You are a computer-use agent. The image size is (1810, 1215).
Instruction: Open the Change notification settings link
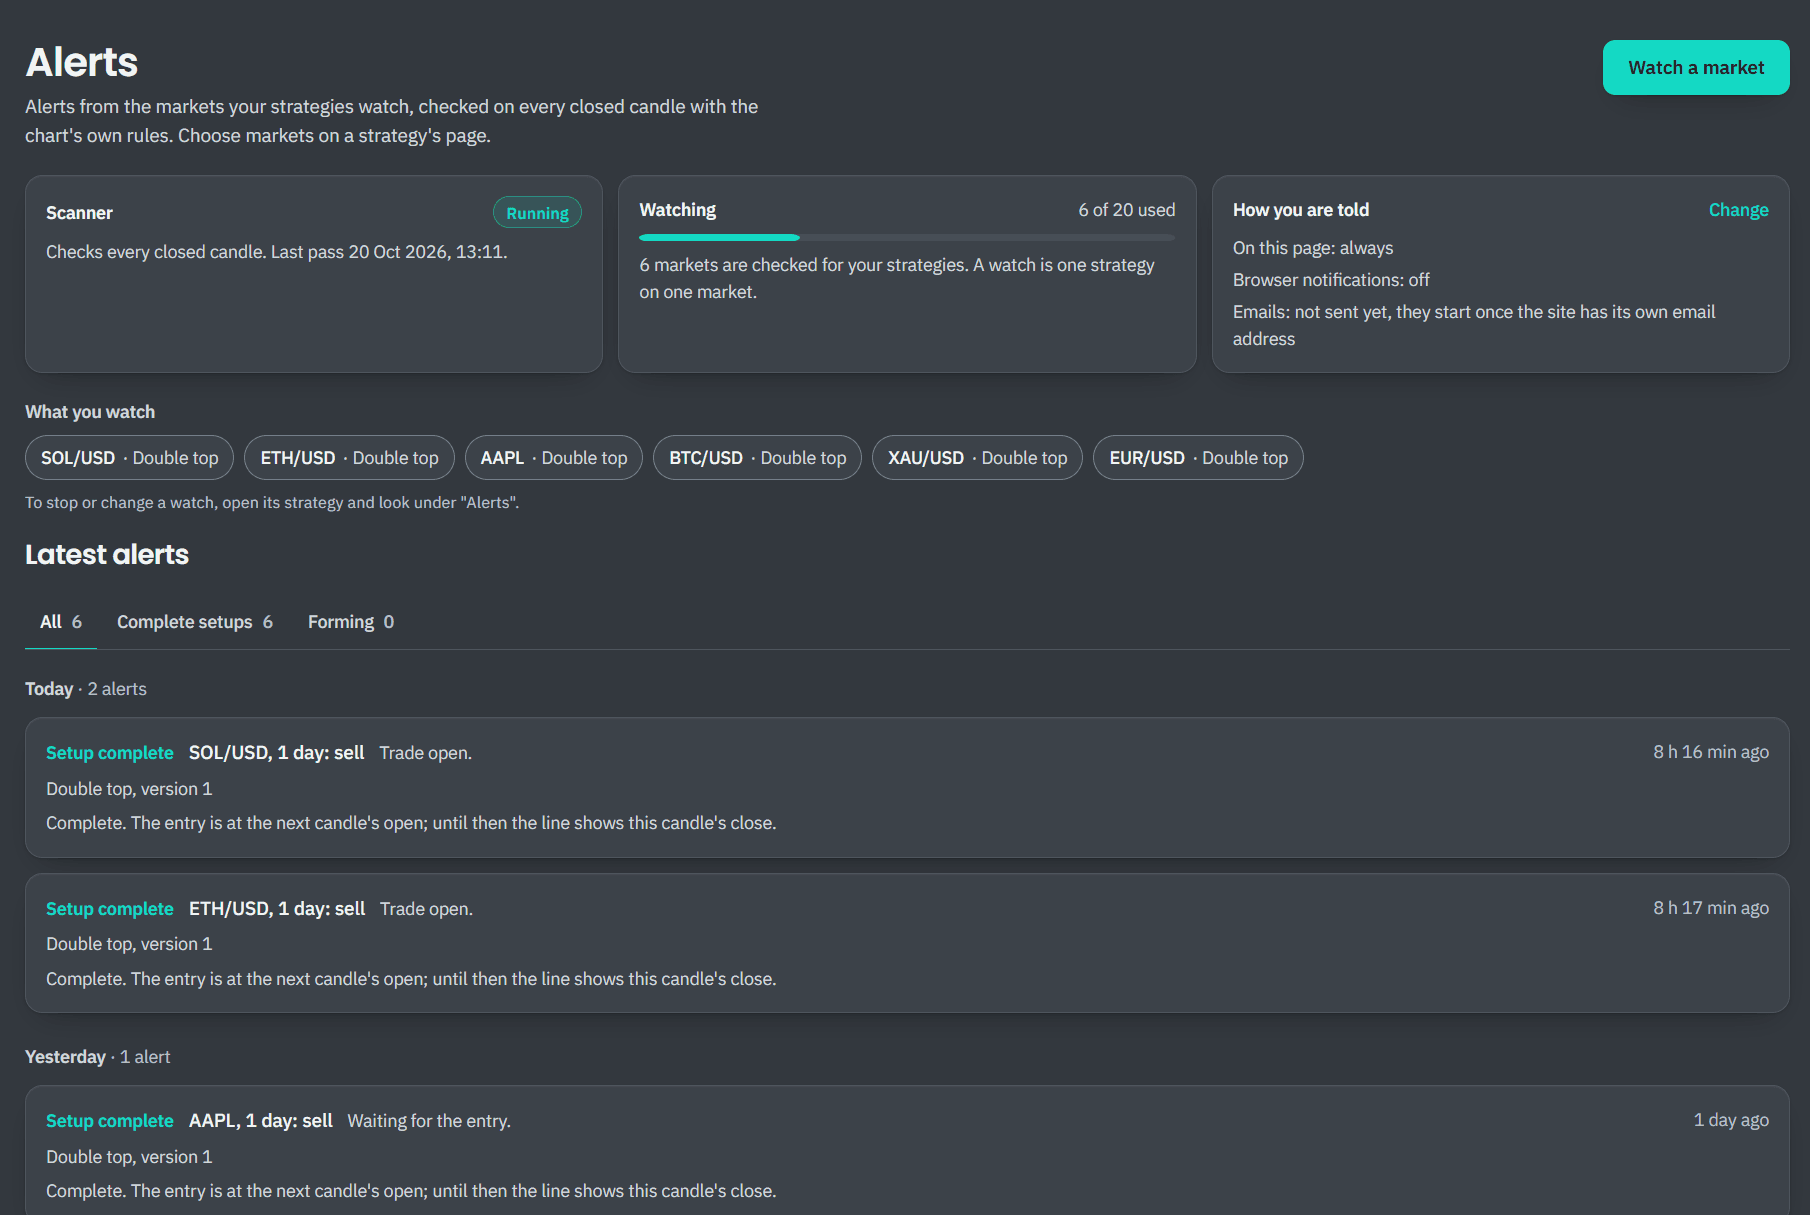pos(1738,210)
